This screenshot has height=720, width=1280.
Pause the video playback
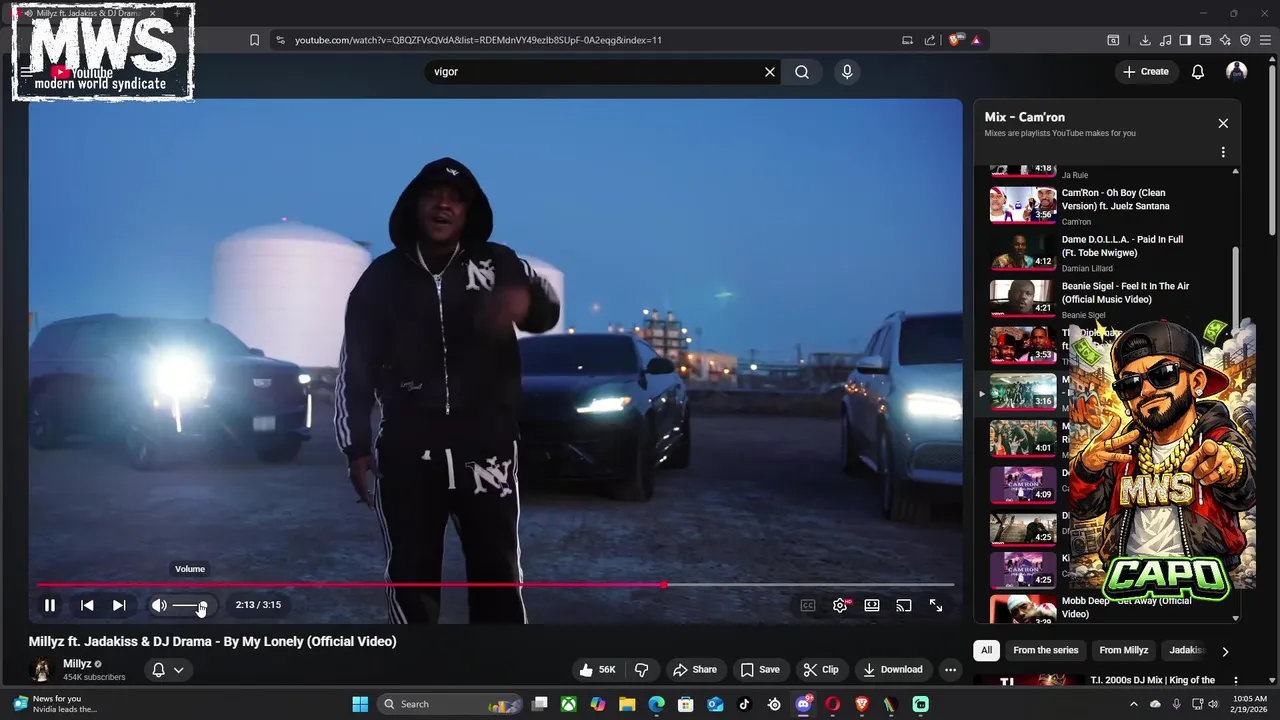(x=49, y=605)
